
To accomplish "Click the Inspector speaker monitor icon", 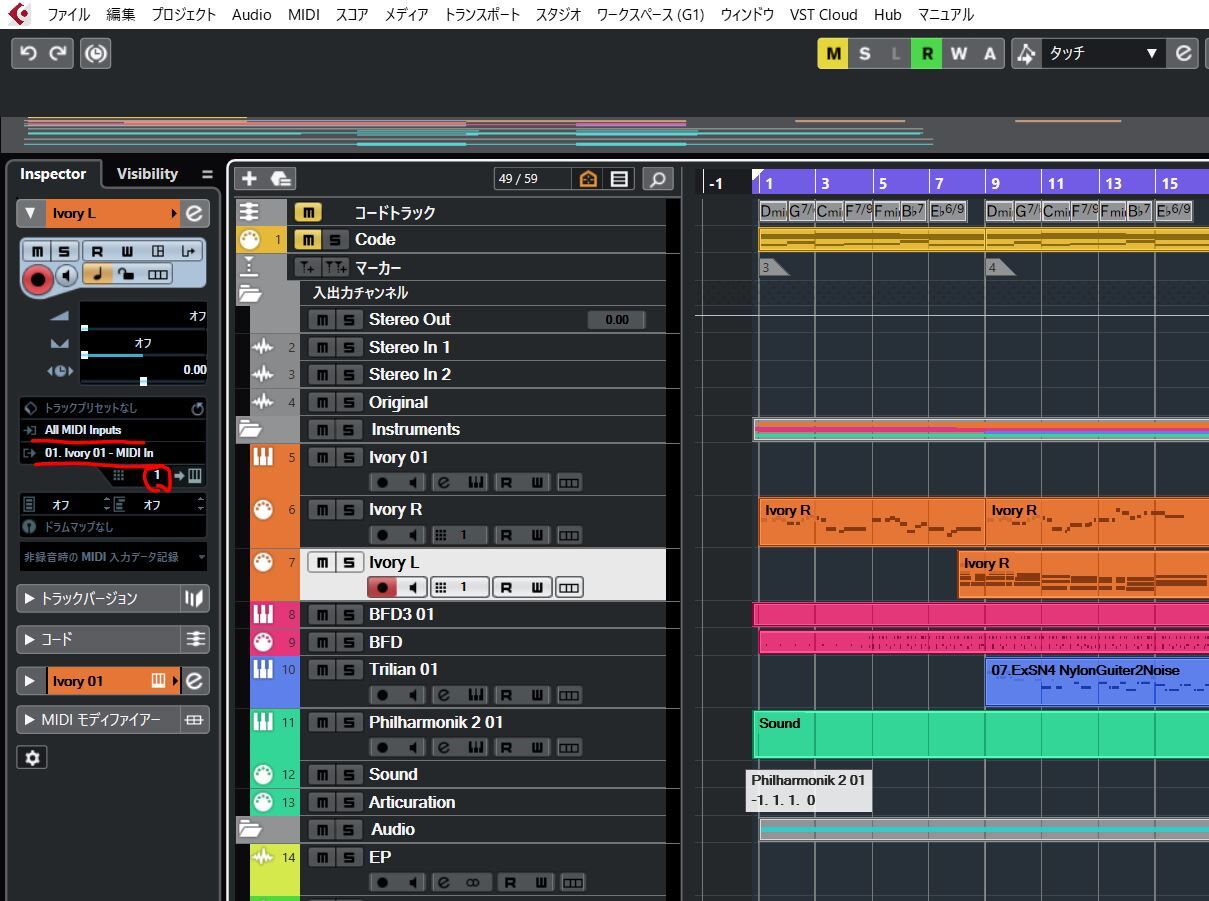I will [x=66, y=275].
